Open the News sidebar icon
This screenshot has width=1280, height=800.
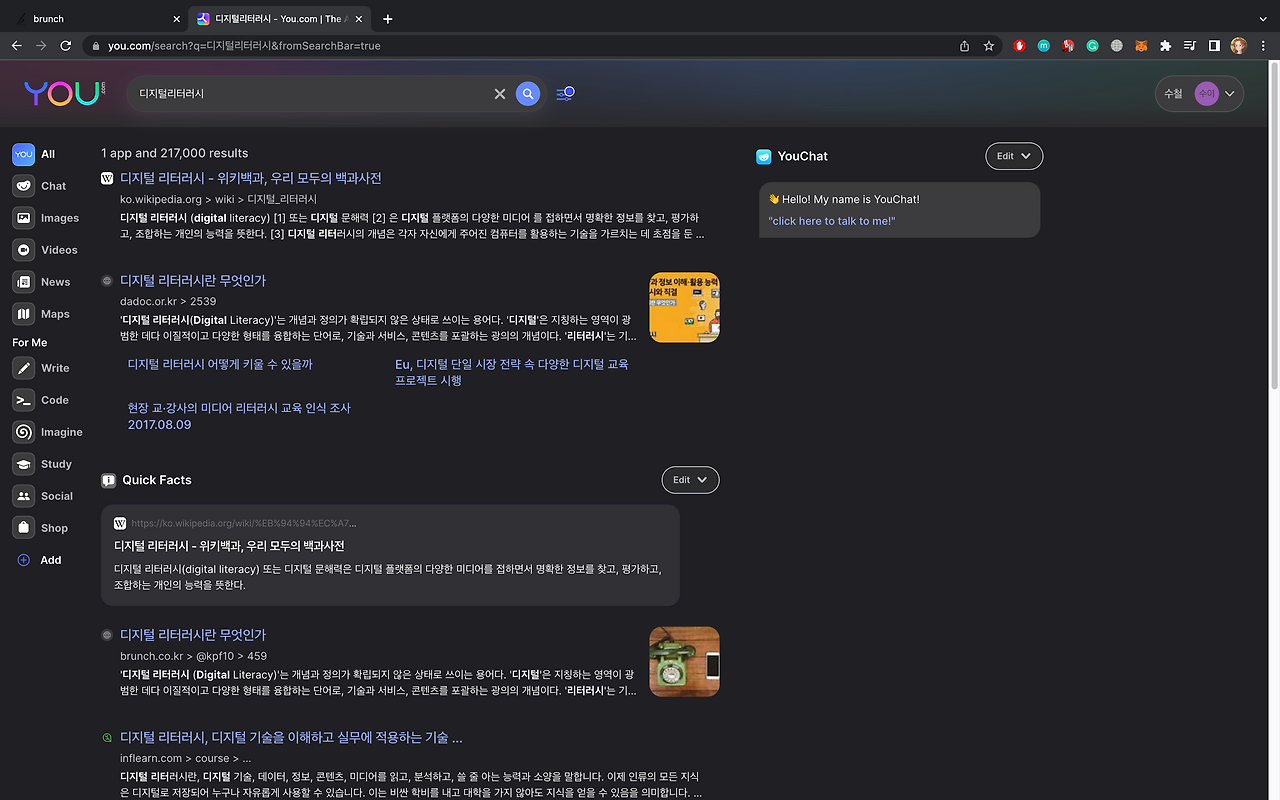[23, 282]
